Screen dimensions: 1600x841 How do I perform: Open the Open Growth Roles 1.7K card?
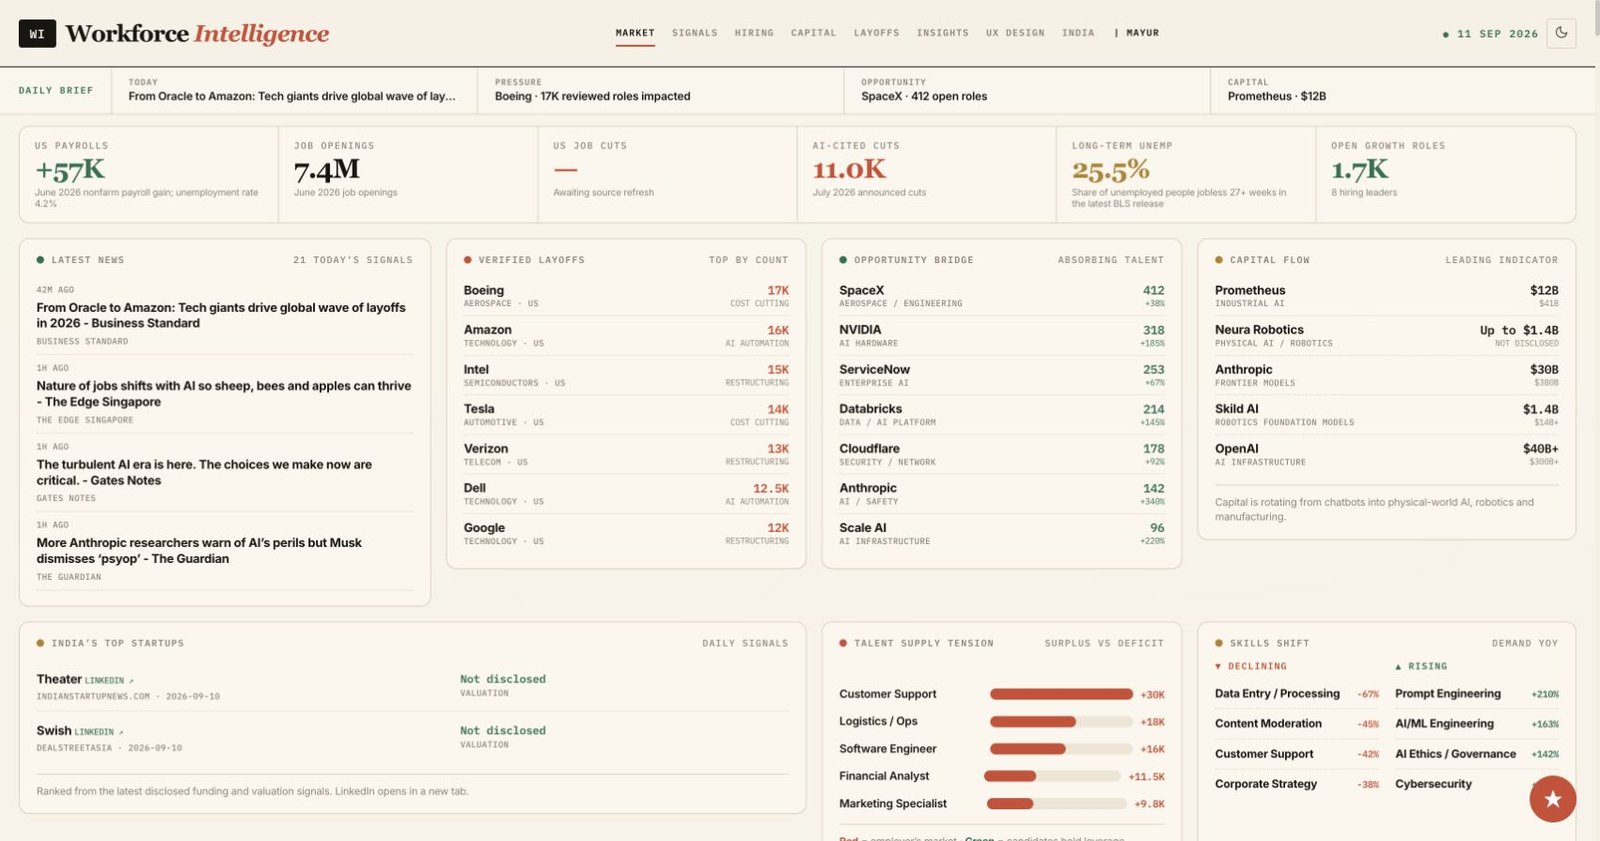(1445, 174)
